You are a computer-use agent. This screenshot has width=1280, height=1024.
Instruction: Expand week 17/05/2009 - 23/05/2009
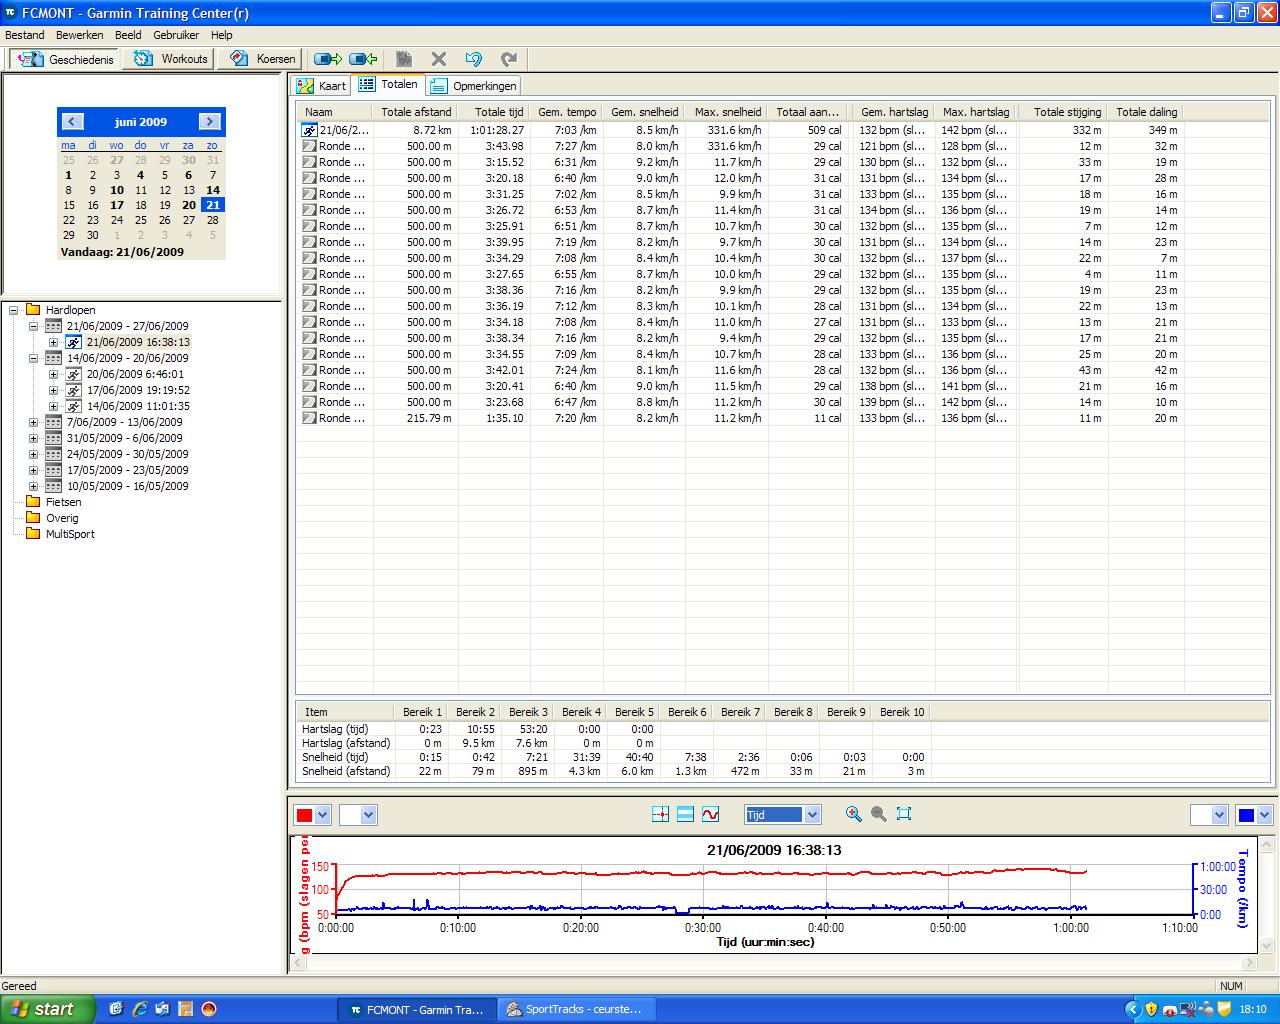33,470
